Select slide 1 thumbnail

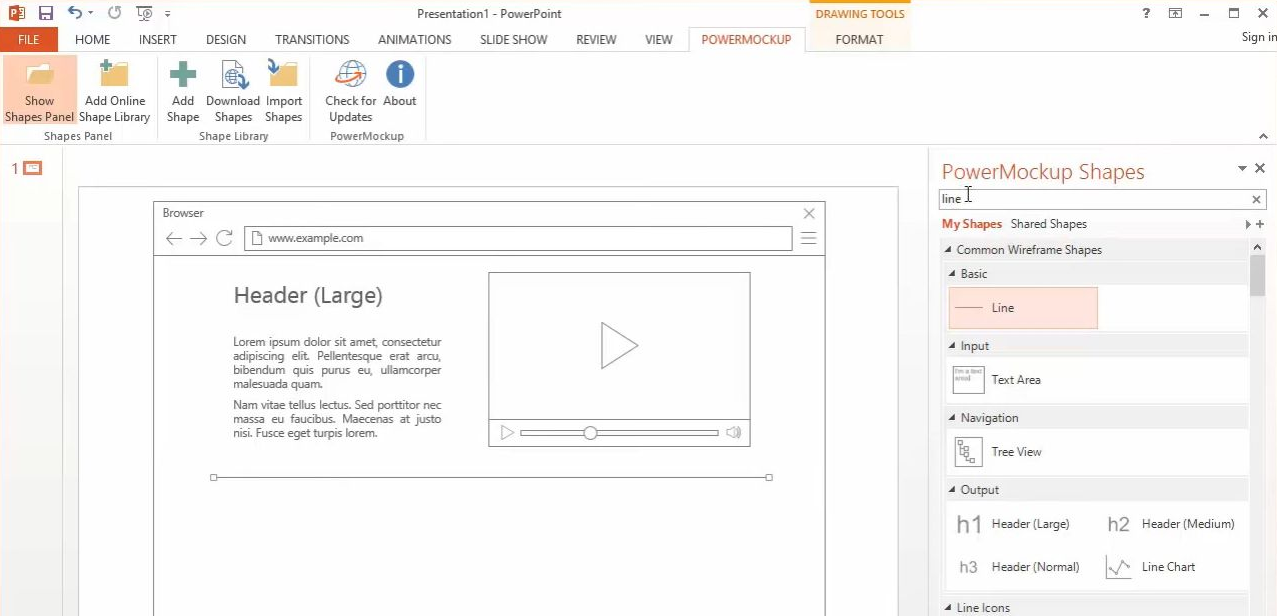(x=33, y=168)
